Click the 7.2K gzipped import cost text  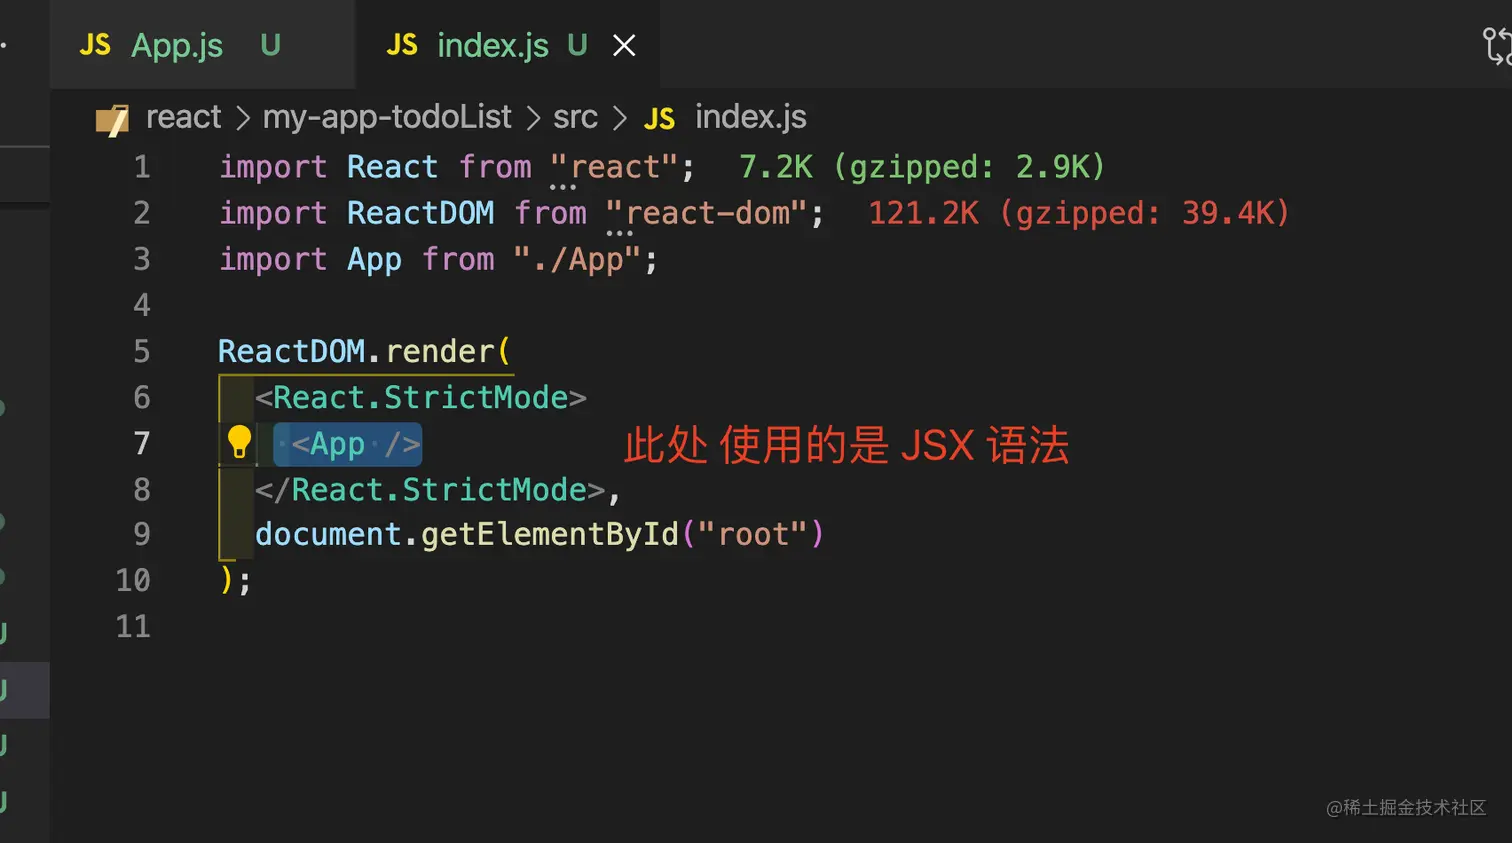coord(922,167)
